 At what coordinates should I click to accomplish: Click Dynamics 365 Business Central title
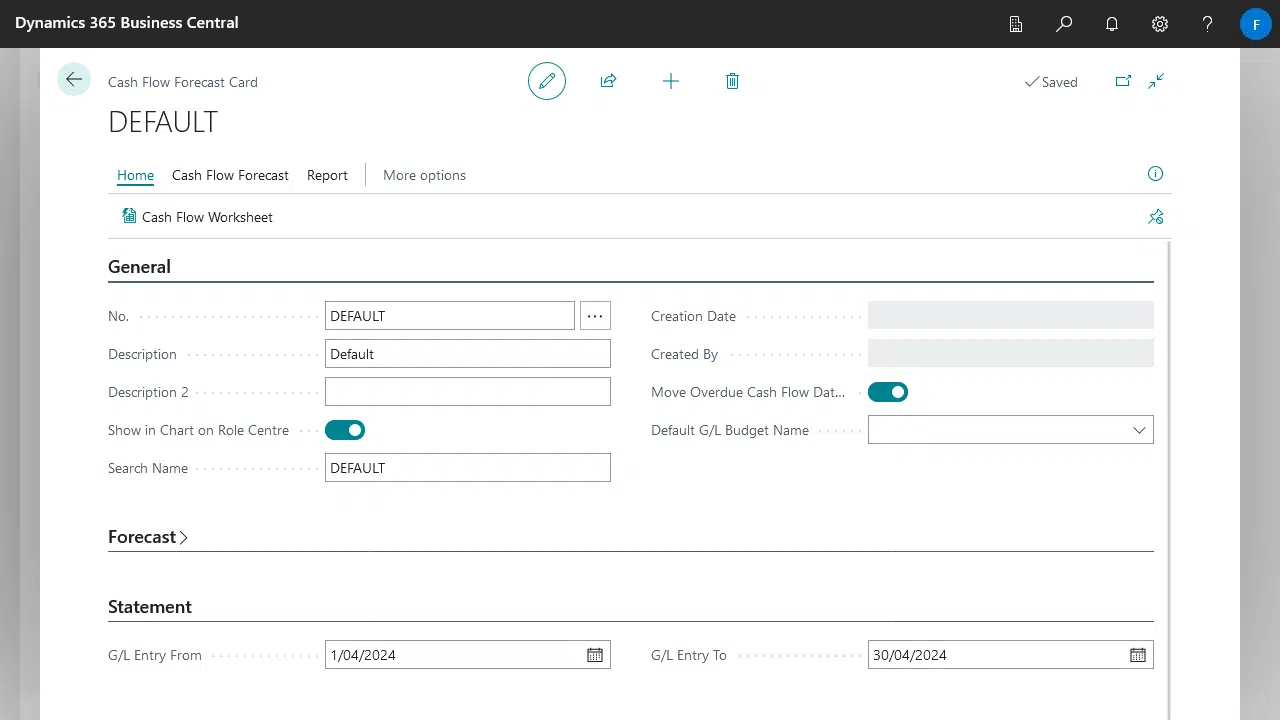click(127, 23)
